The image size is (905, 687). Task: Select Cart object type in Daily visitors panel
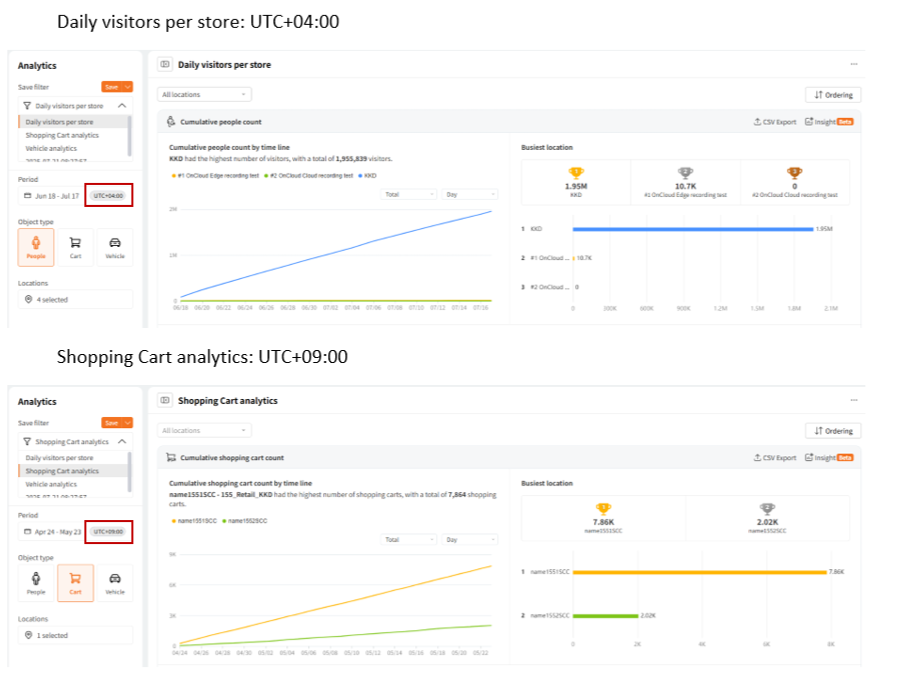(x=75, y=246)
